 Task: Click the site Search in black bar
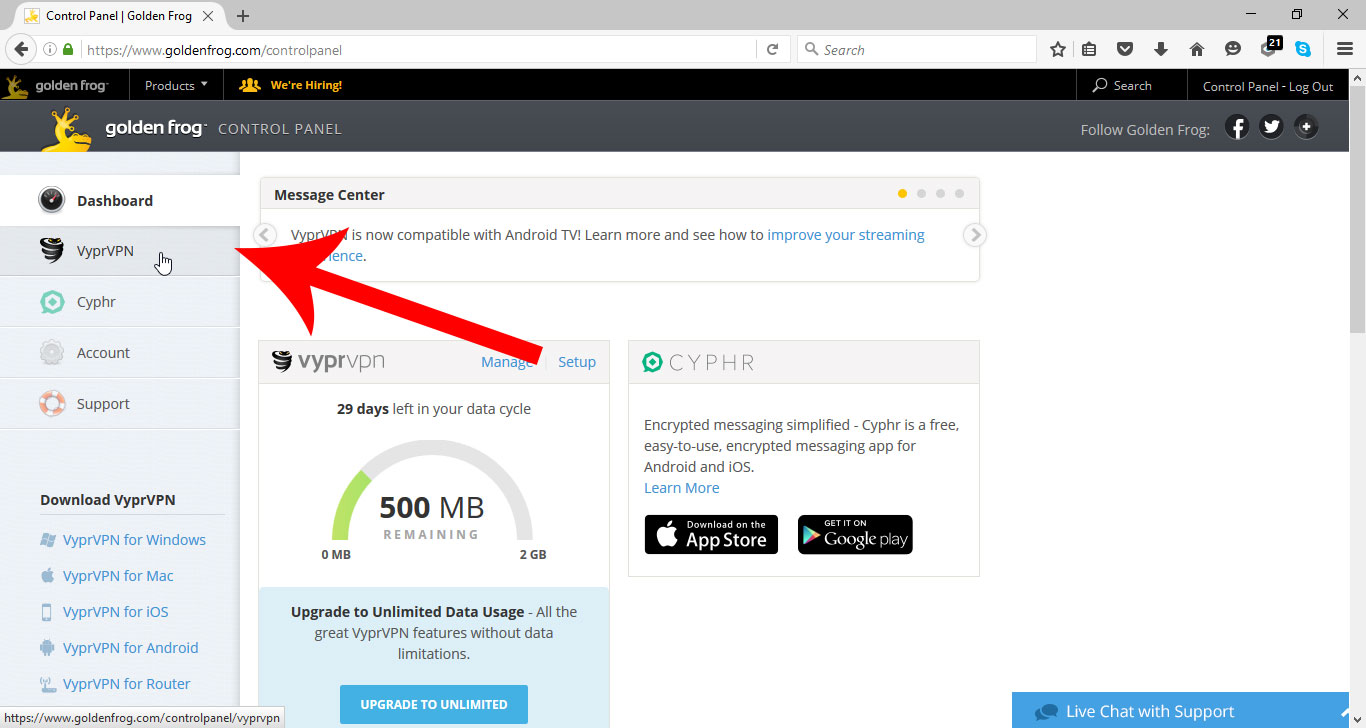coord(1122,86)
